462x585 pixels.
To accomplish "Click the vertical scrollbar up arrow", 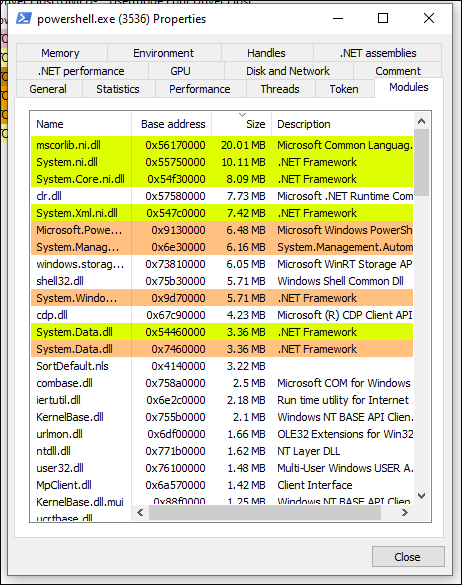I will pyautogui.click(x=422, y=121).
